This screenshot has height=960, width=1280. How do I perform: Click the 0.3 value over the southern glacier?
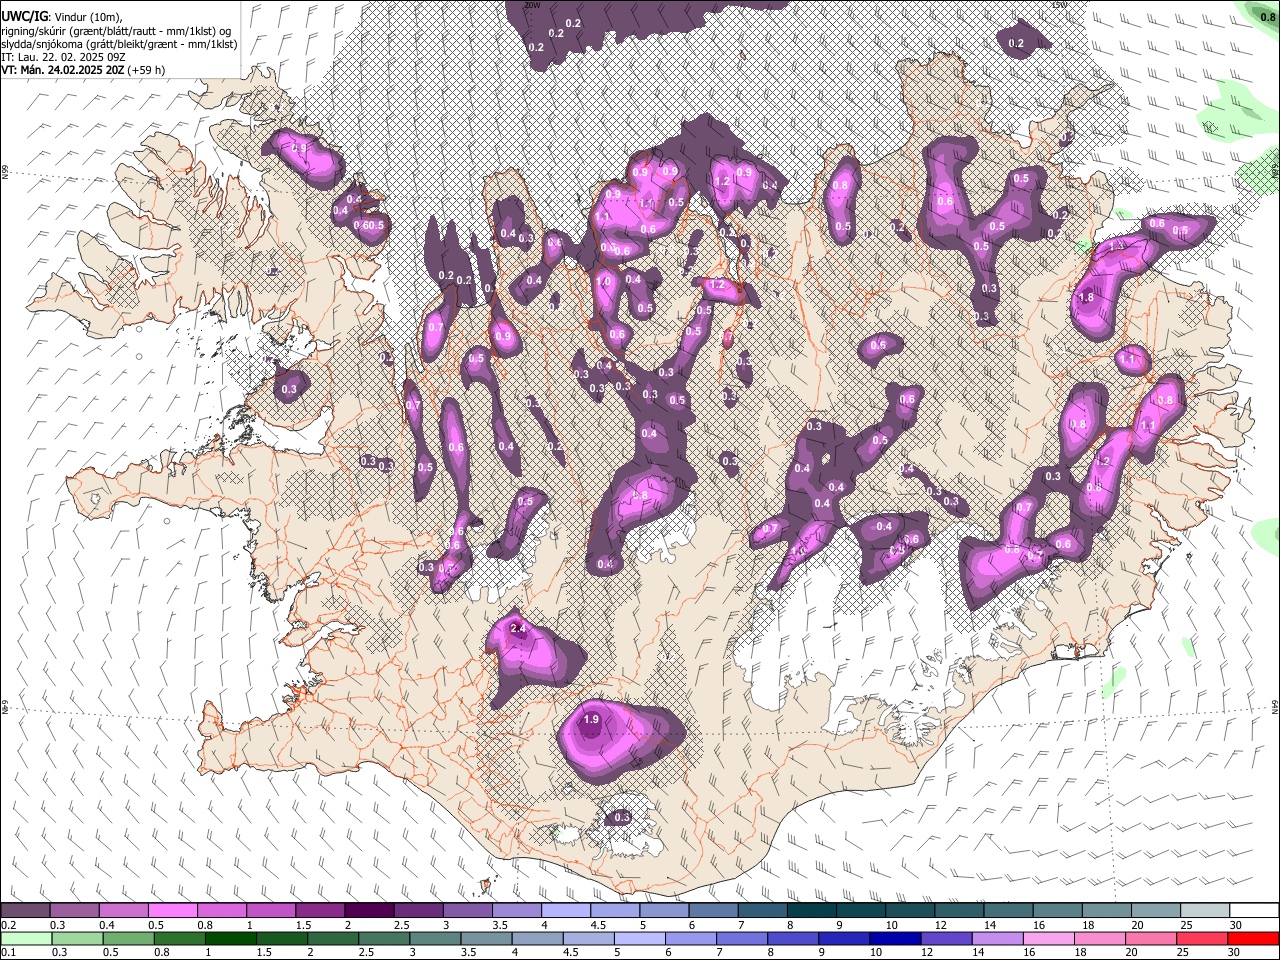[x=622, y=817]
